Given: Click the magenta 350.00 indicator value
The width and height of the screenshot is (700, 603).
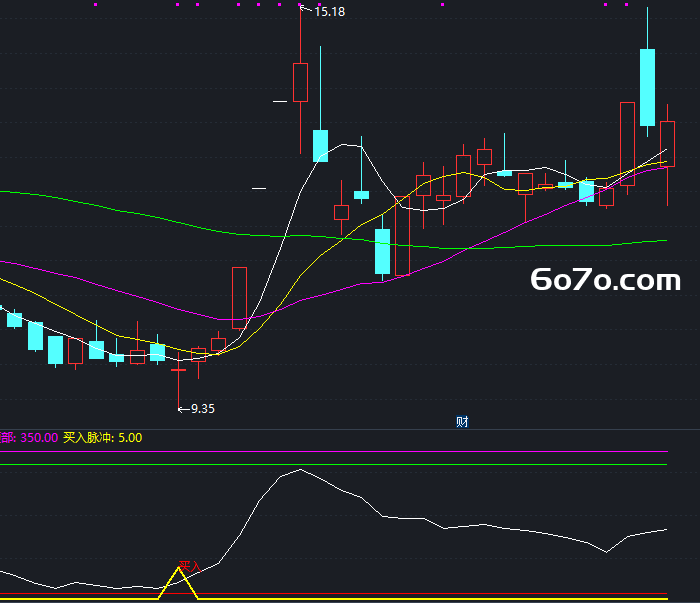Looking at the screenshot, I should 39,438.
